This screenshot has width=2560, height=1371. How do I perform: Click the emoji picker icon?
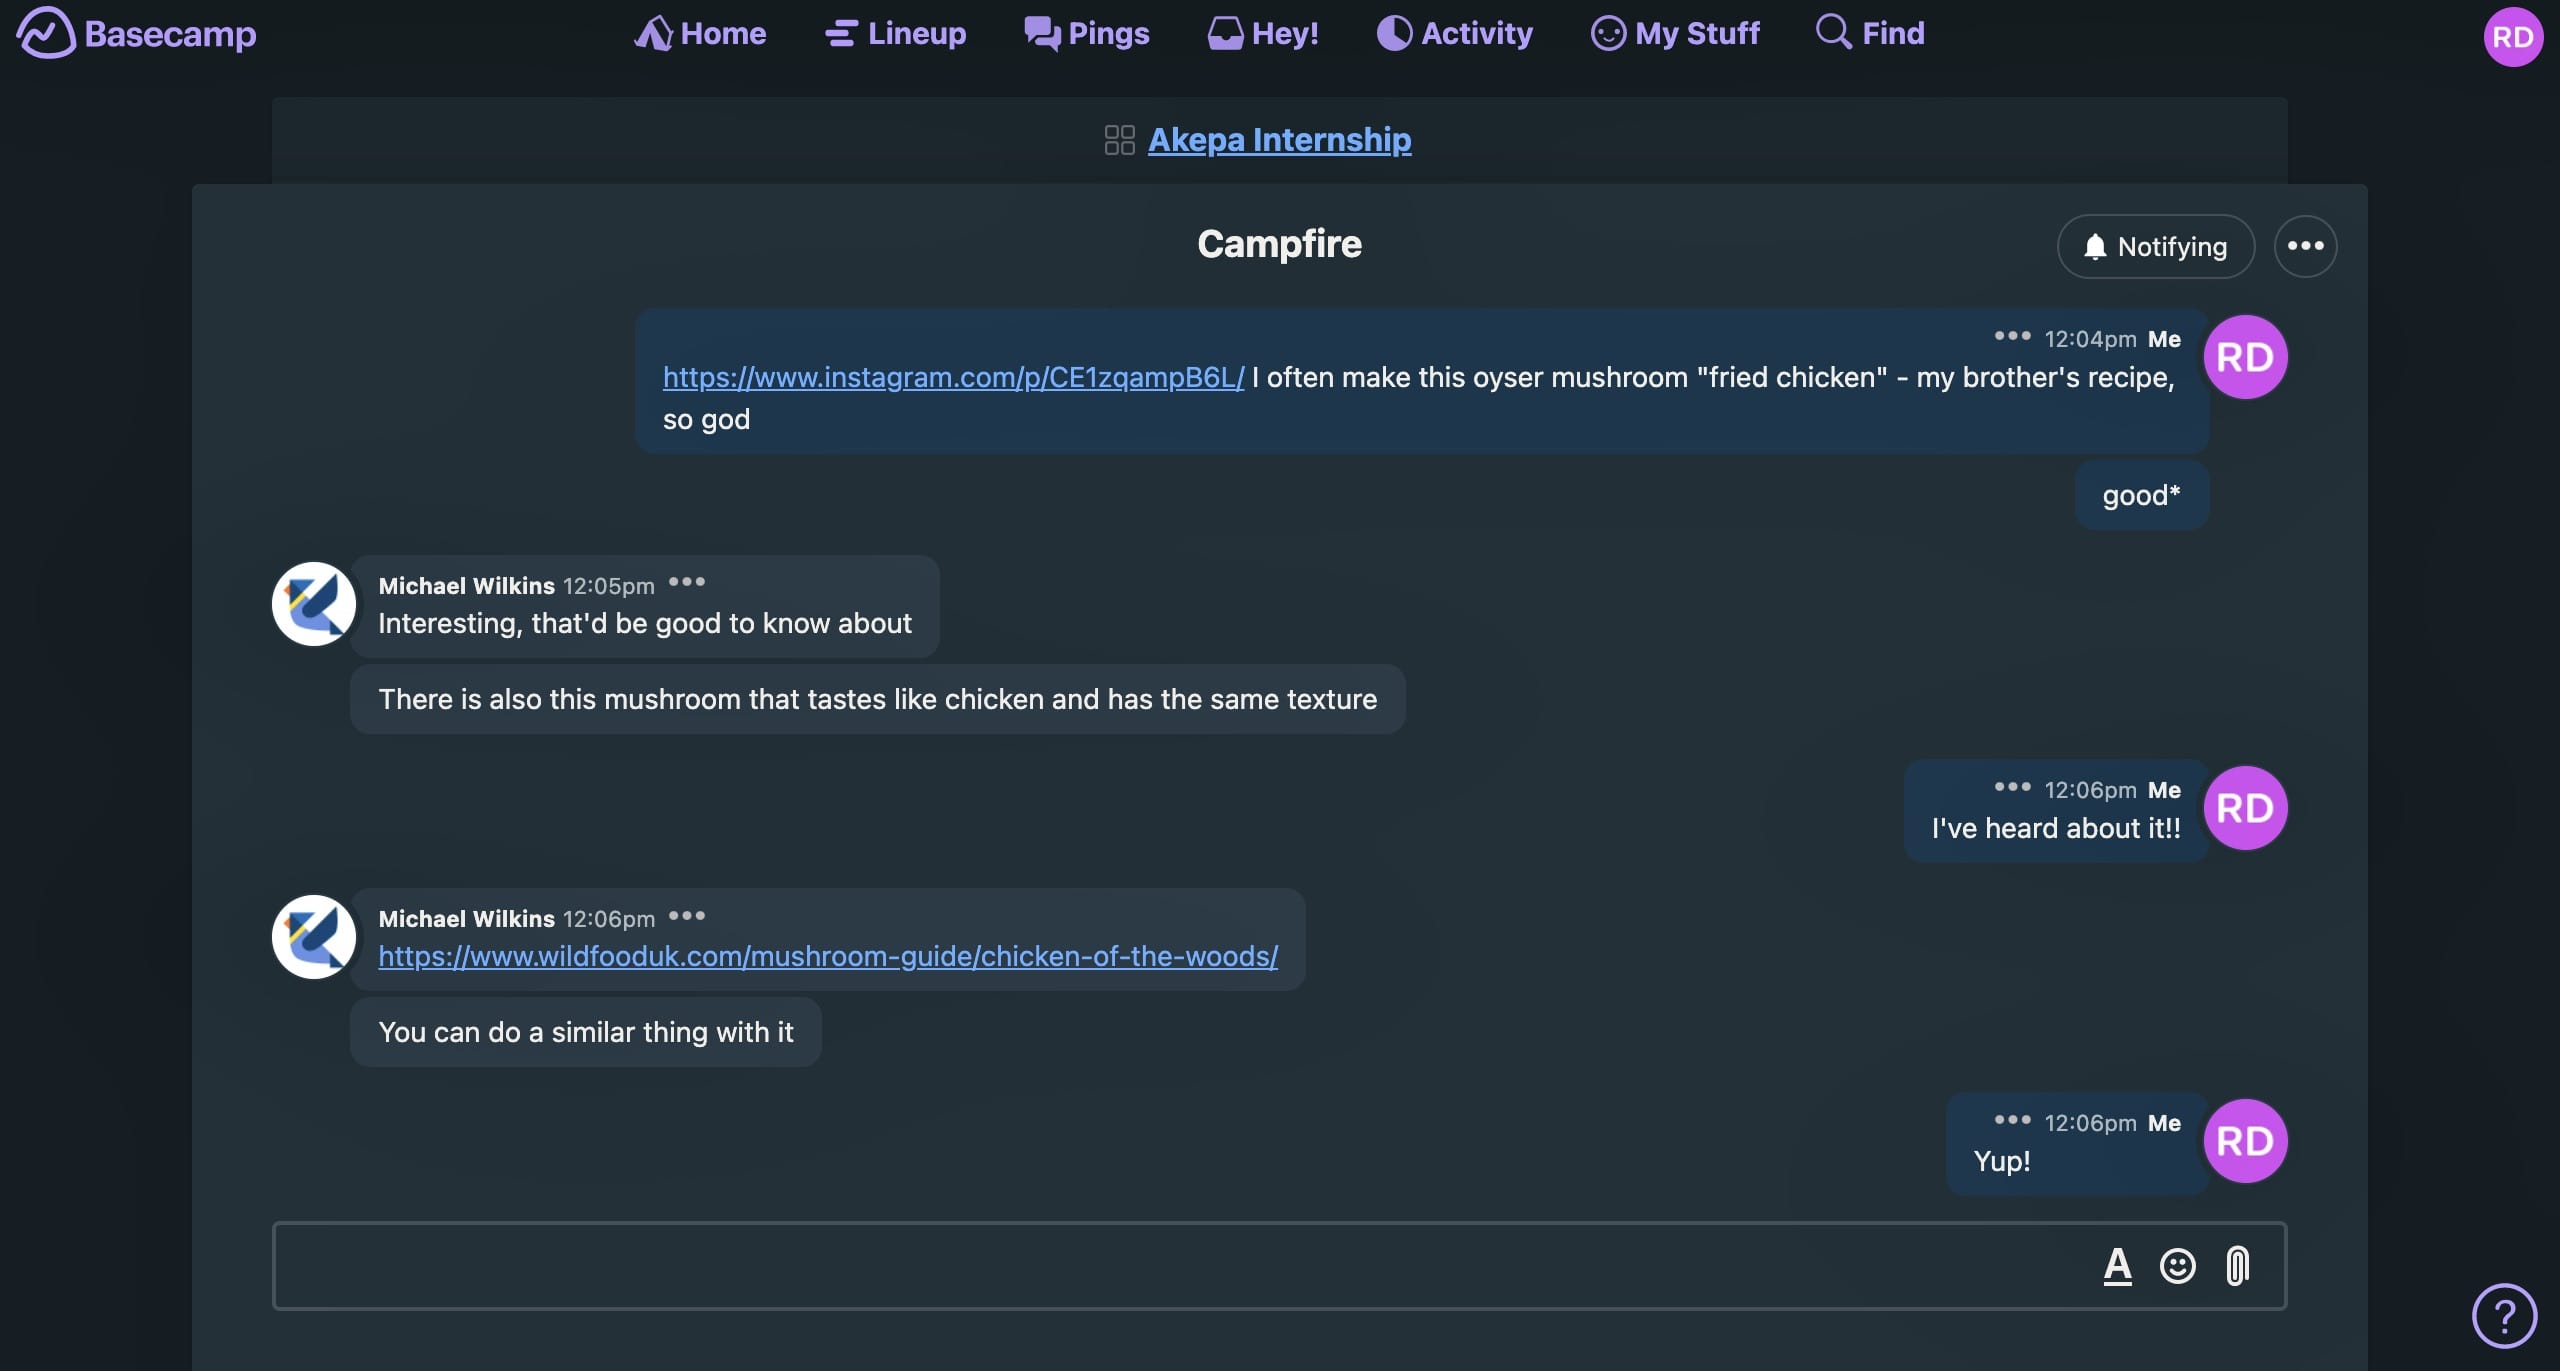[x=2176, y=1266]
